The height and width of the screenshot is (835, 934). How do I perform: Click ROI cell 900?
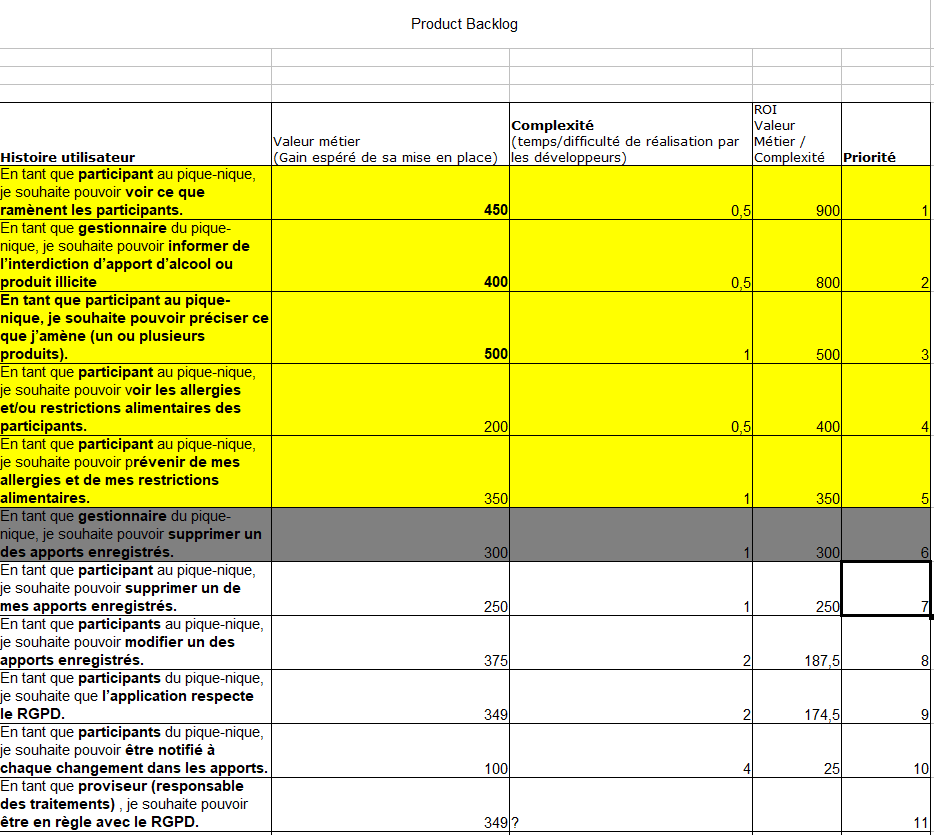[x=797, y=192]
